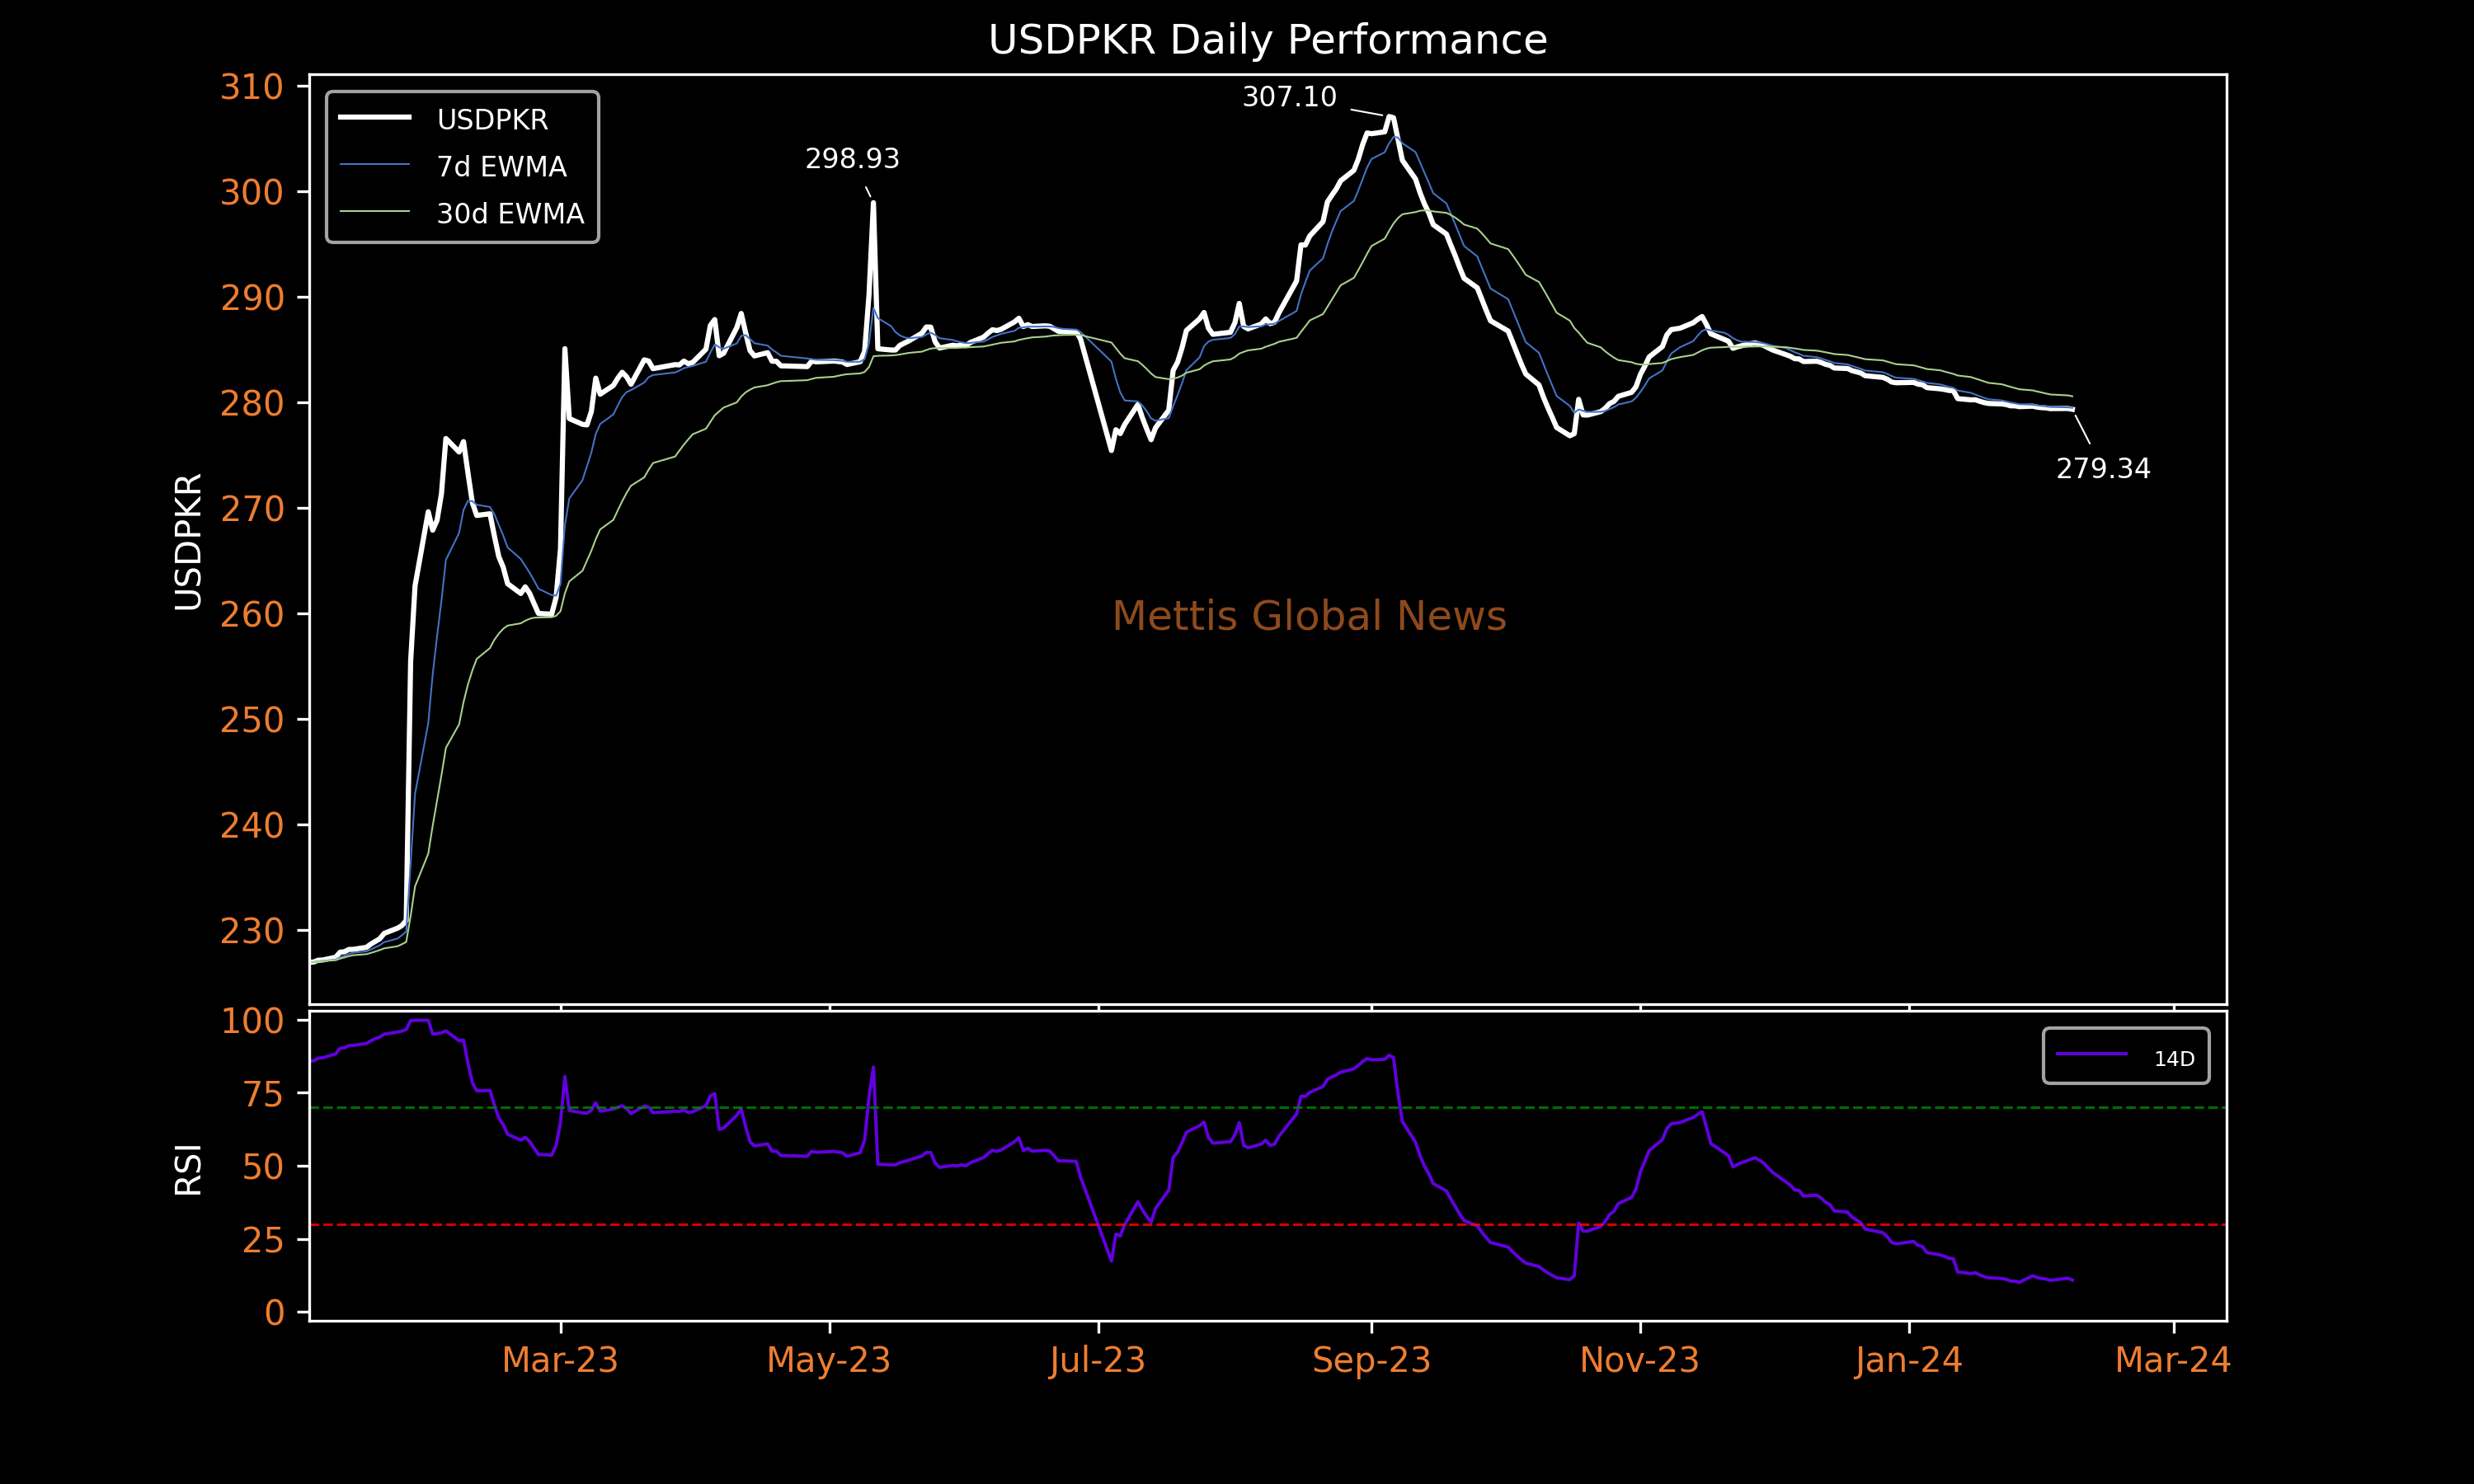Click the RSI axis label
The height and width of the screenshot is (1484, 2474).
pos(188,1169)
